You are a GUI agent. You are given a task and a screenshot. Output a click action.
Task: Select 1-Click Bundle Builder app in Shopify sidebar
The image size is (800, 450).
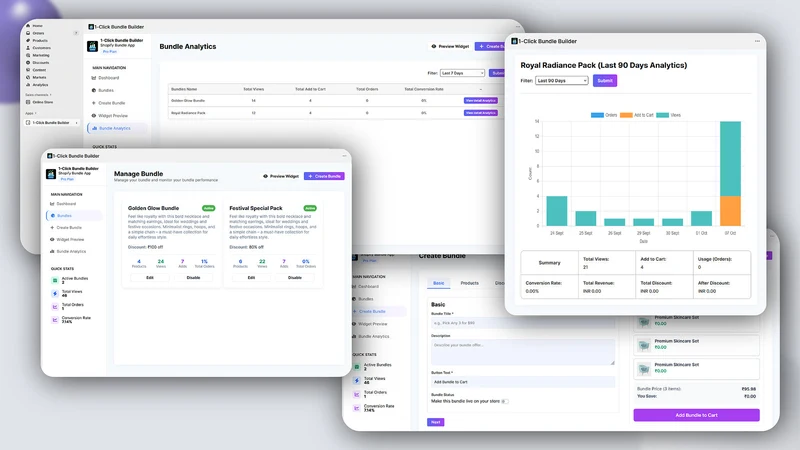[x=52, y=122]
